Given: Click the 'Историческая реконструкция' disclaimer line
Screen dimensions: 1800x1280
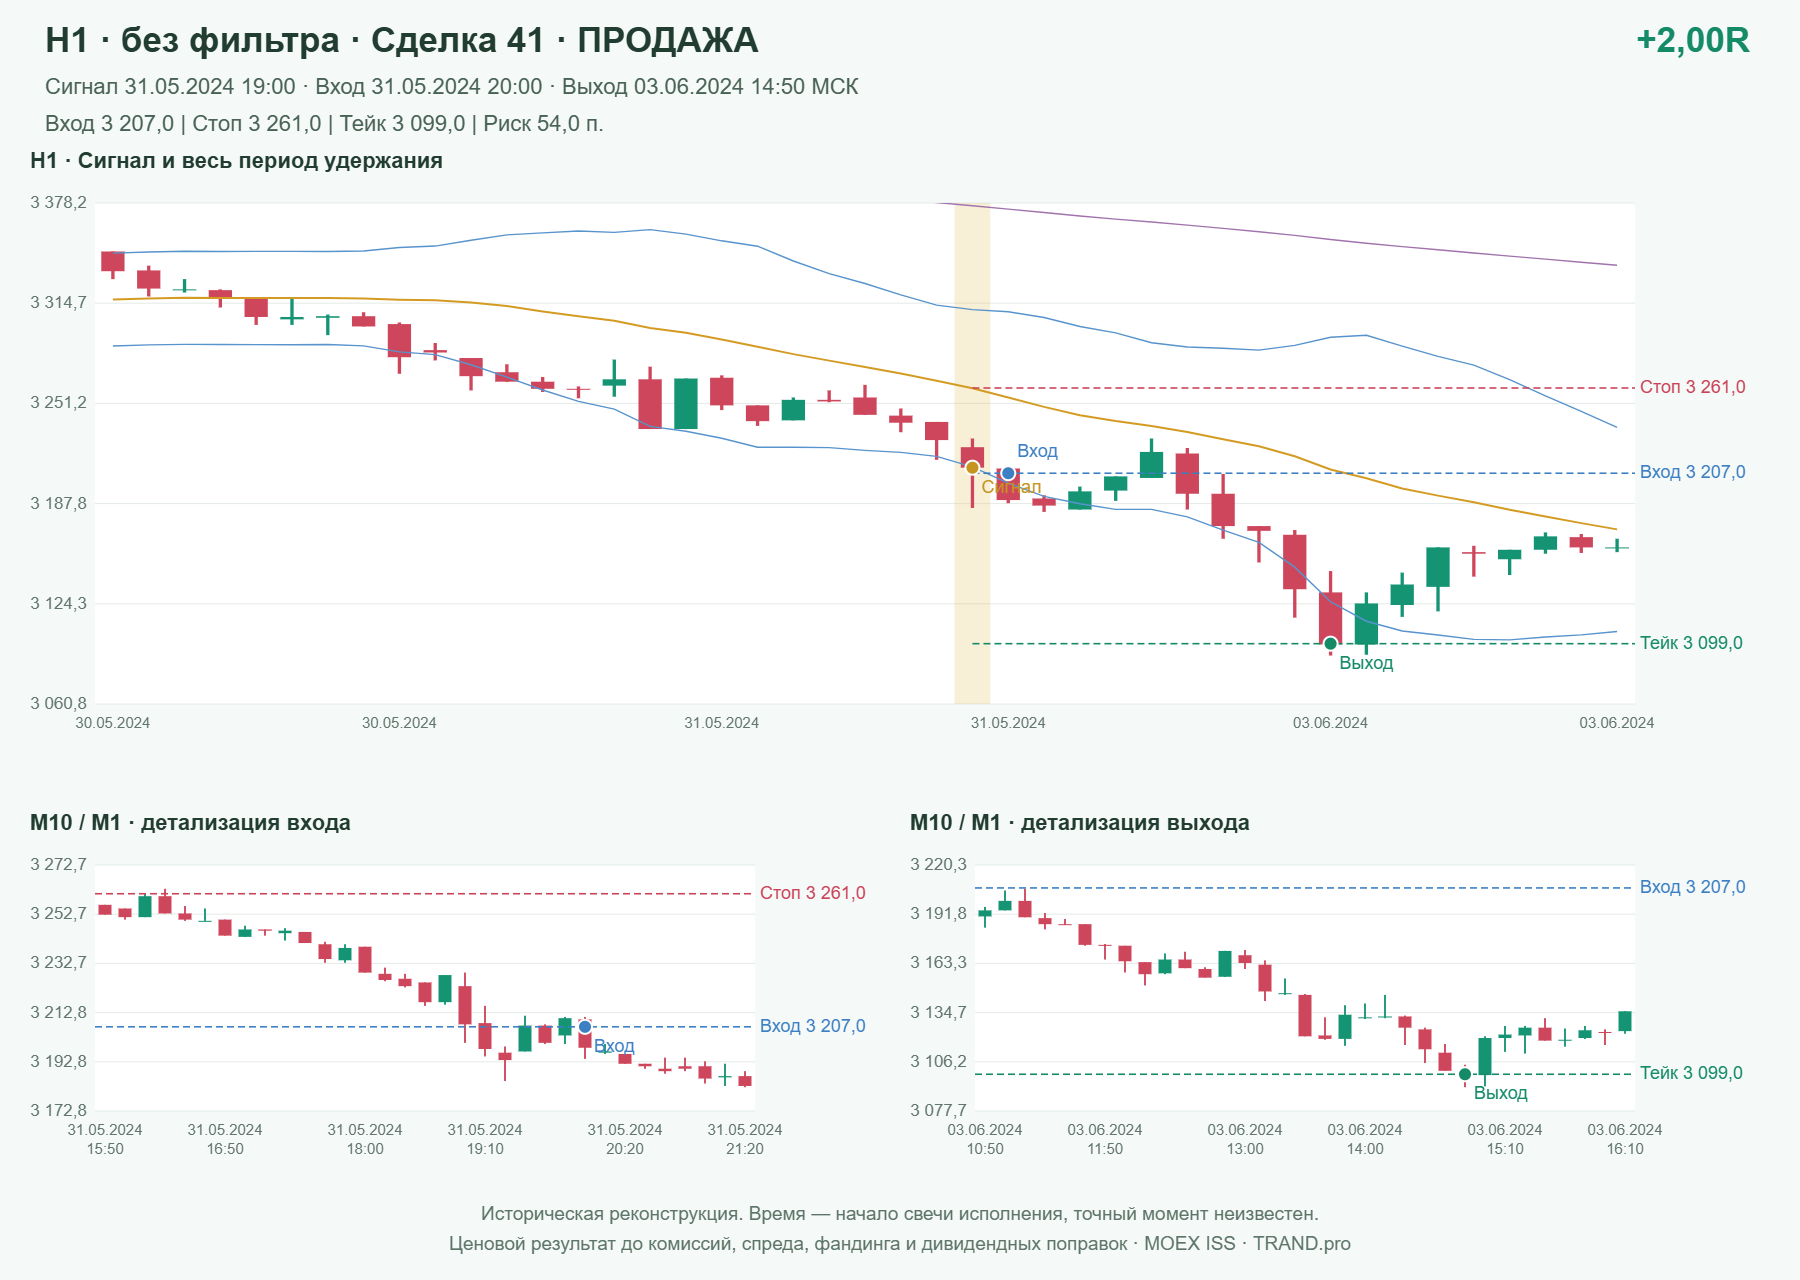Looking at the screenshot, I should click(900, 1213).
